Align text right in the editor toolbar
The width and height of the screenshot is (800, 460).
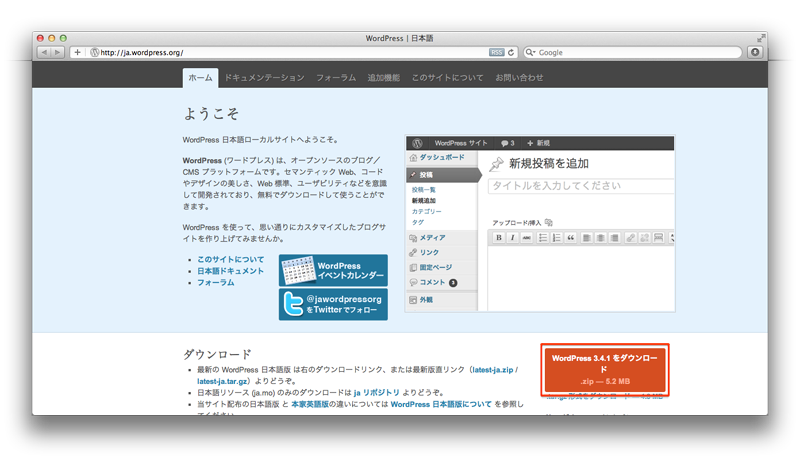point(615,238)
